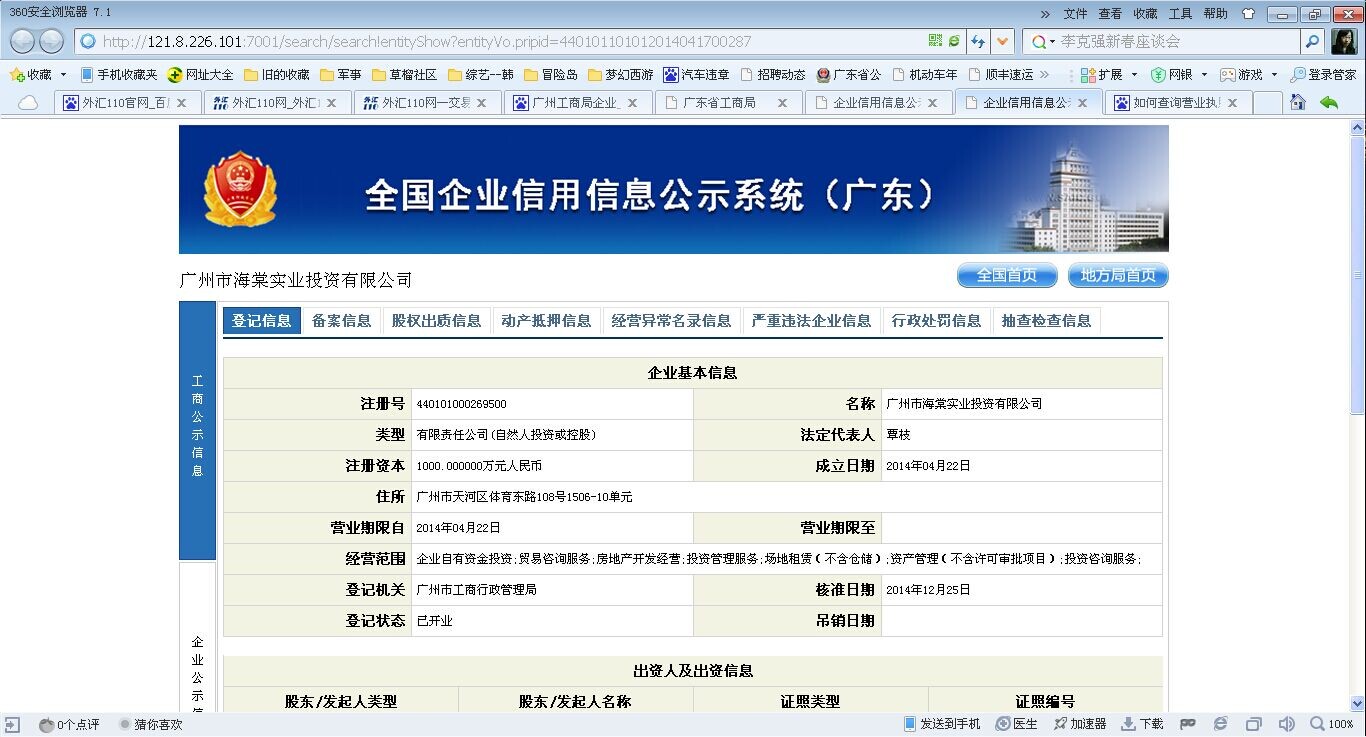Expand more bookmarks chevron after 顺丰速运
1366x737 pixels.
(1045, 75)
